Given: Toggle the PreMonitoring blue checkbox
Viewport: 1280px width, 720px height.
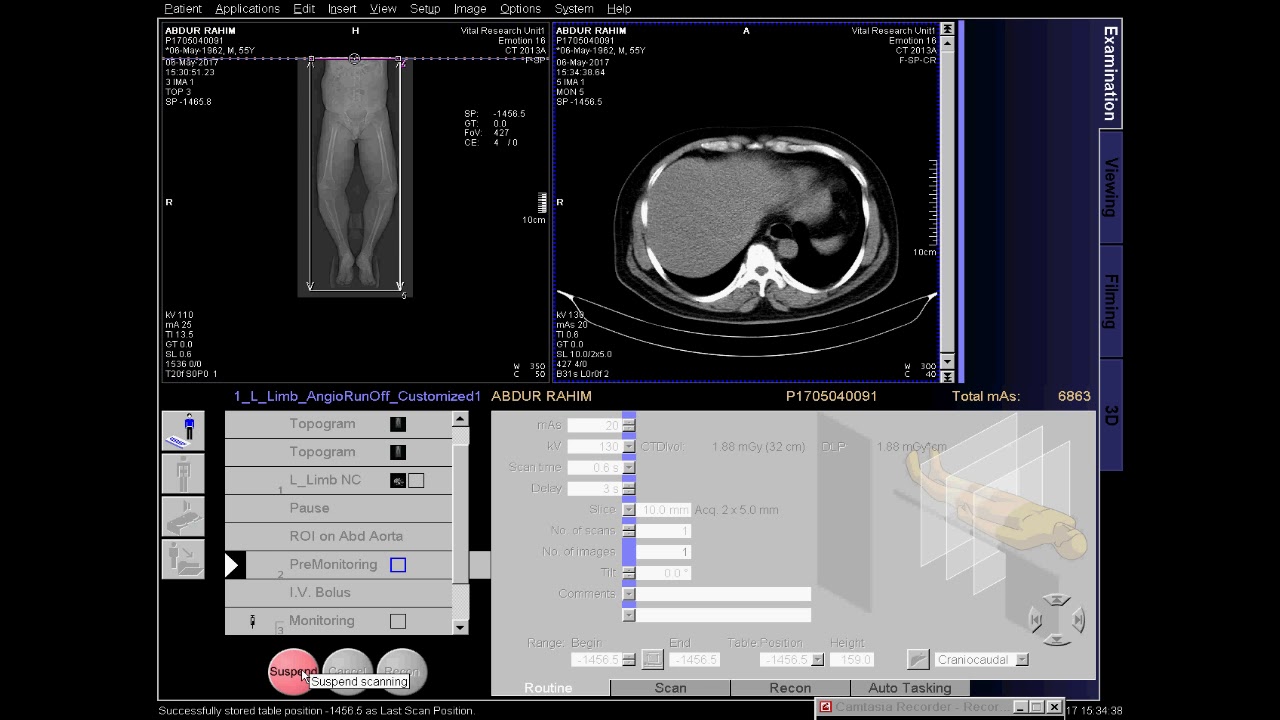Looking at the screenshot, I should pos(398,565).
